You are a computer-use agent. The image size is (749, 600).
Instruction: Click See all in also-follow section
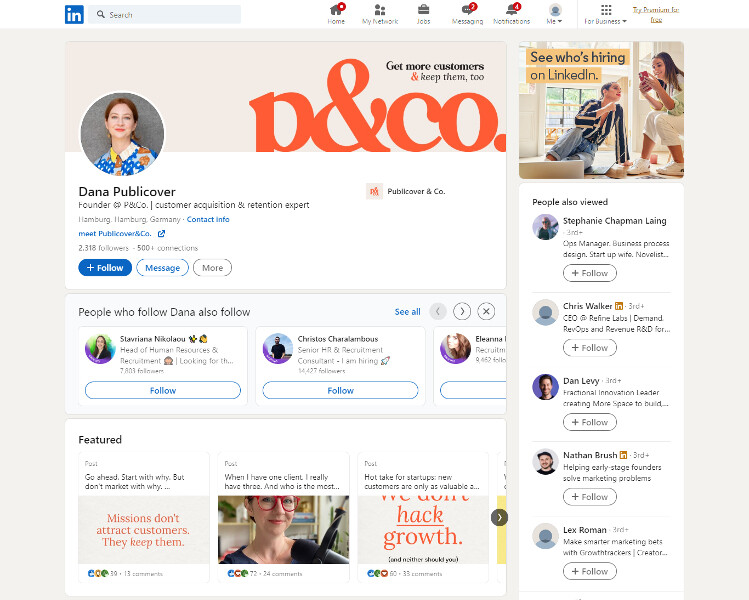coord(407,311)
